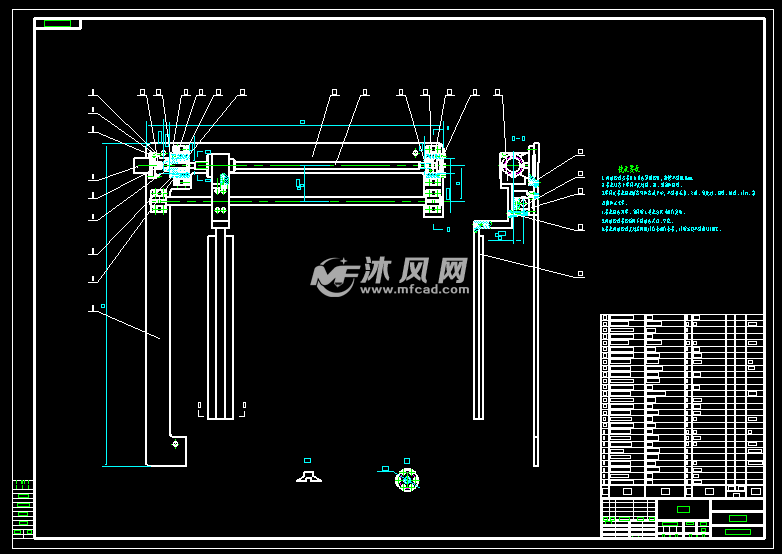Click the parts list table on the right
782x554 pixels.
coord(682,405)
